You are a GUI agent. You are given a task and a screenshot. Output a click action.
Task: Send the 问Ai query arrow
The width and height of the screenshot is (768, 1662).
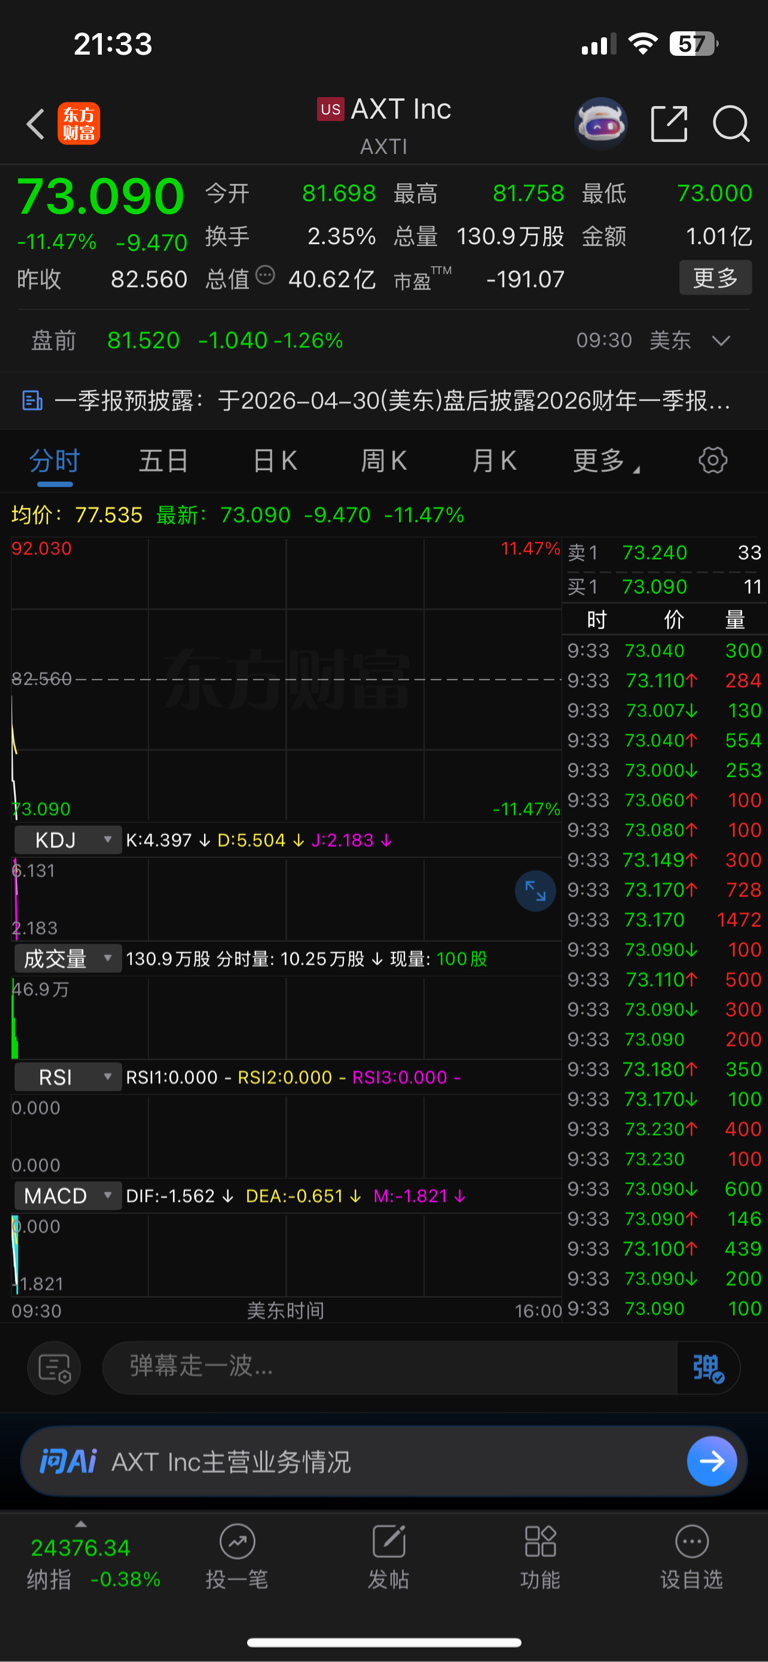(712, 1462)
